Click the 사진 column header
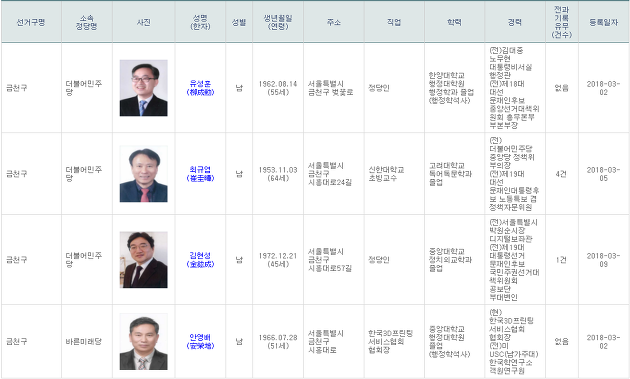The image size is (630, 379). pyautogui.click(x=143, y=22)
